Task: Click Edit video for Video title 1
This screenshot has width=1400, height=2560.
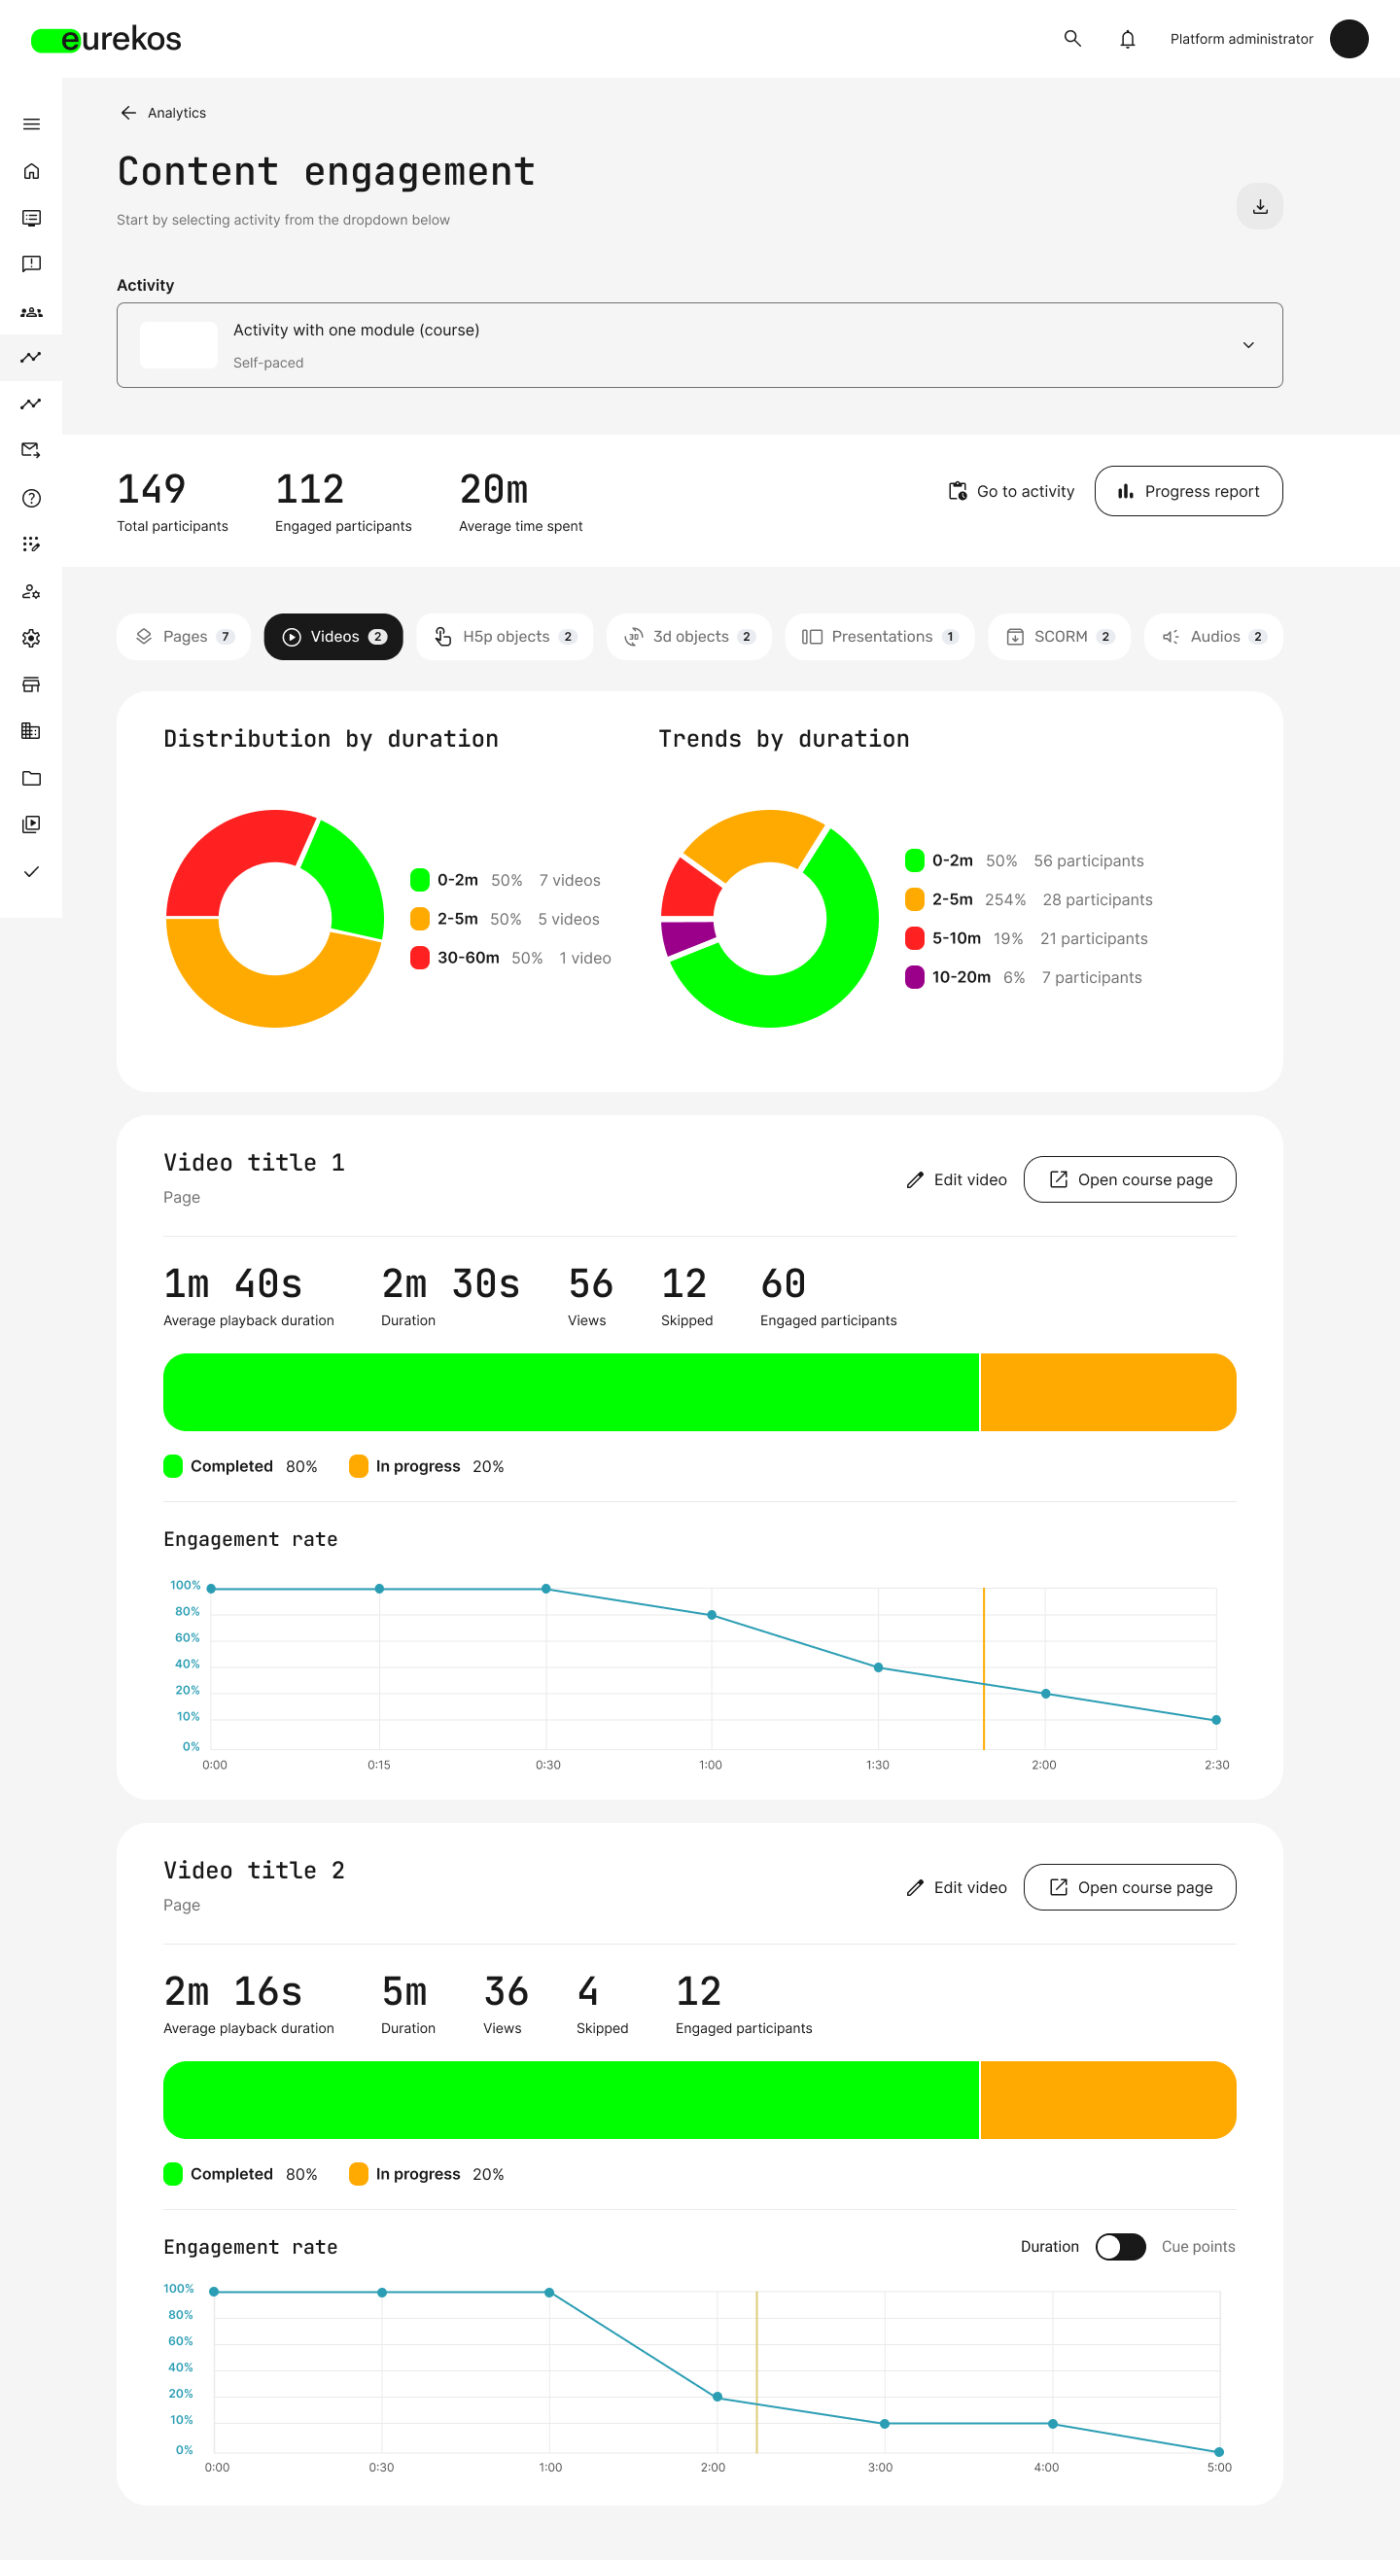Action: pos(956,1180)
